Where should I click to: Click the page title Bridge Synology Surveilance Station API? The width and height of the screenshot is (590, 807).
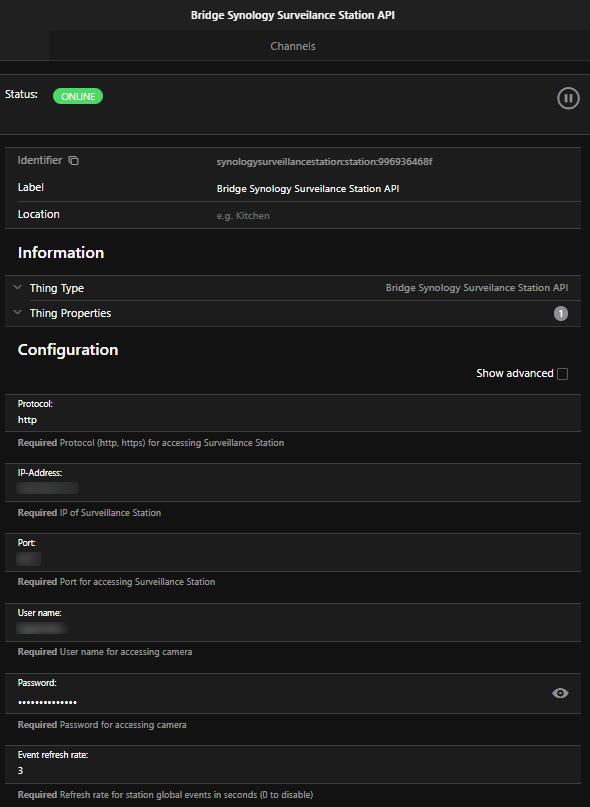[x=292, y=15]
